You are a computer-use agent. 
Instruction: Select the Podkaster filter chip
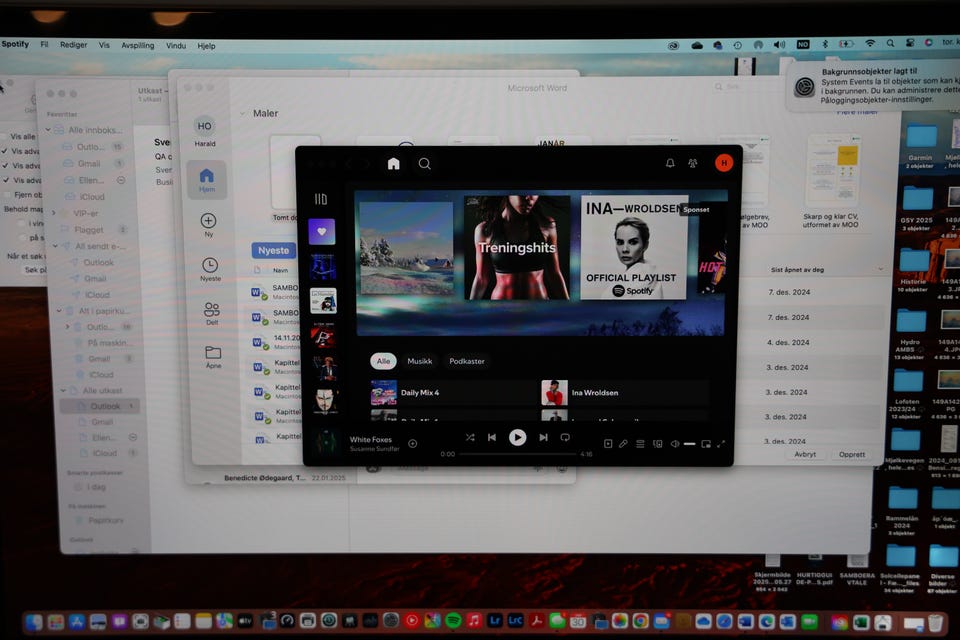click(x=467, y=361)
